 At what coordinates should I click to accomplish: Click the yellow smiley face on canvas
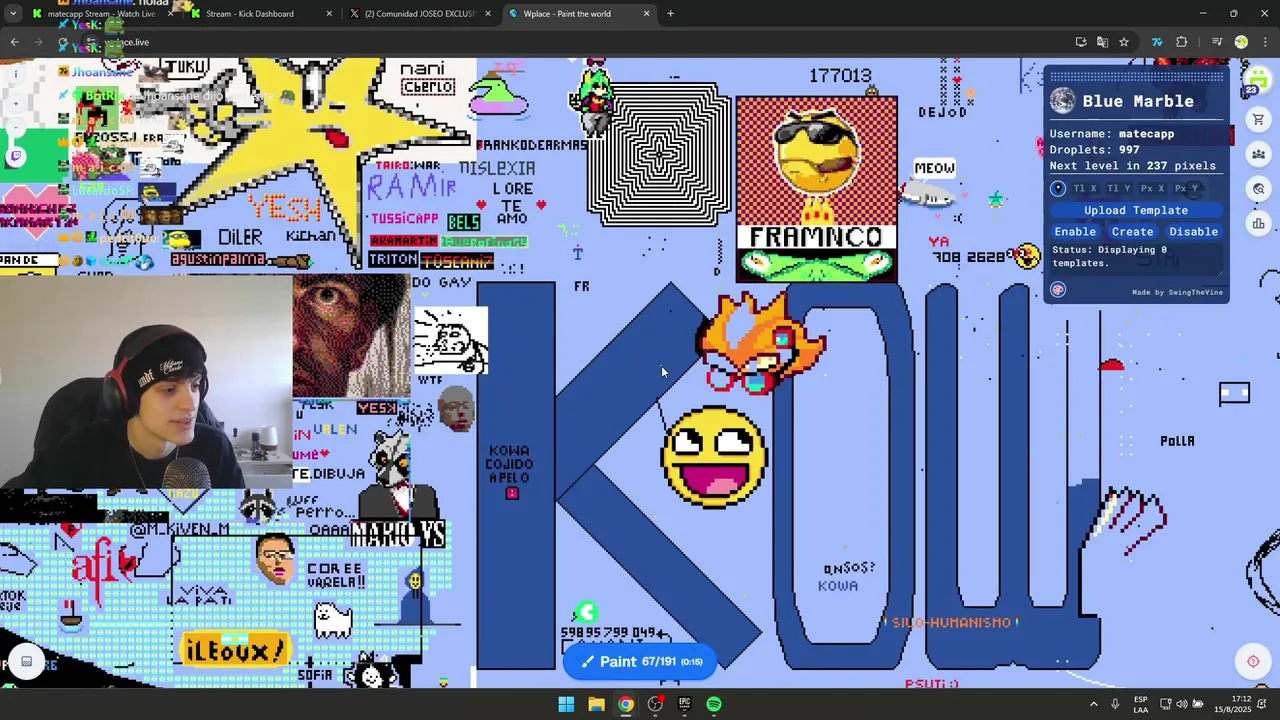coord(714,456)
